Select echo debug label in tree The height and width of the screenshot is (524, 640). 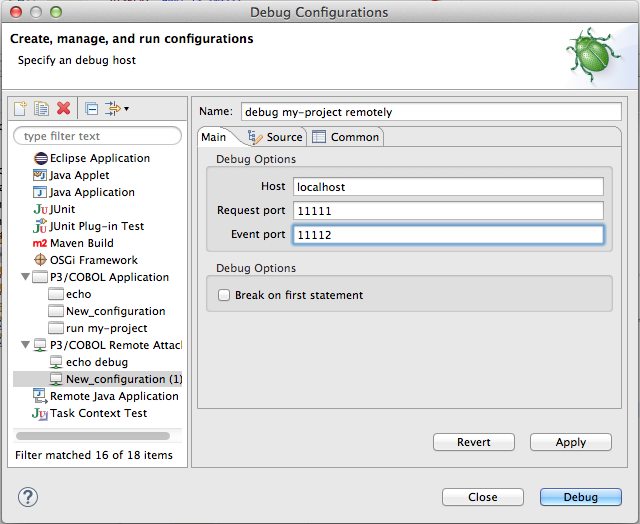[97, 362]
